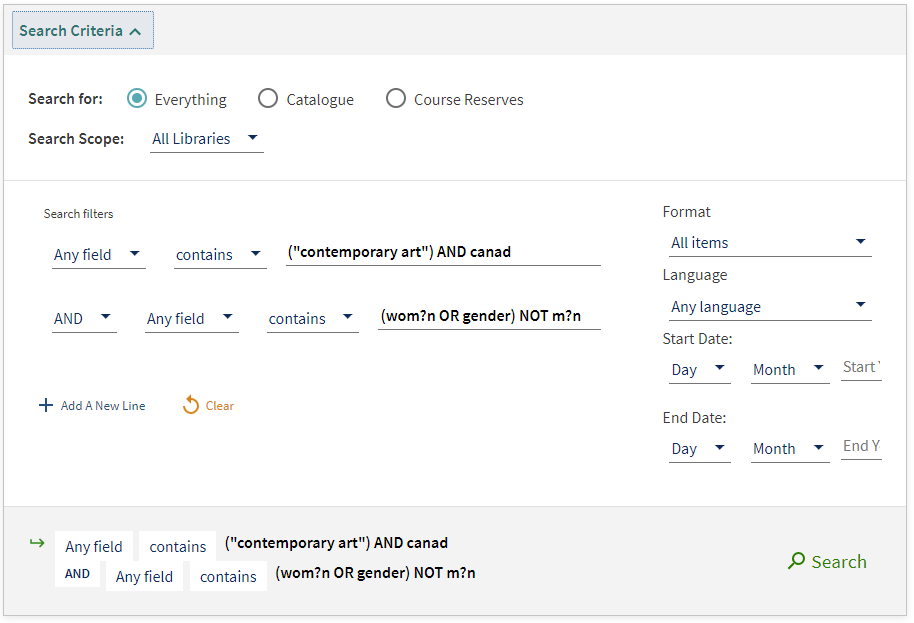
Task: Click the contemporary art query input field
Action: pos(443,252)
